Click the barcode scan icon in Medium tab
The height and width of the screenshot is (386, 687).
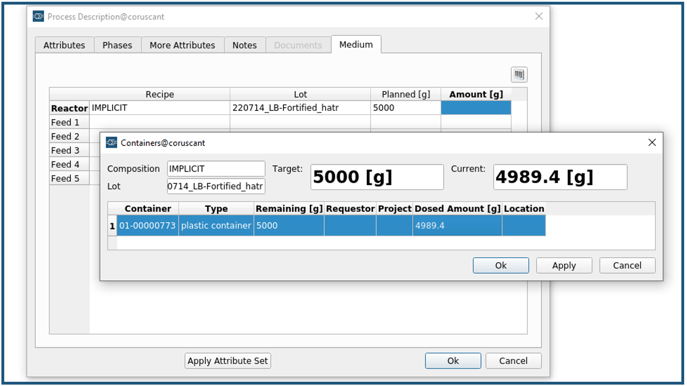click(519, 74)
